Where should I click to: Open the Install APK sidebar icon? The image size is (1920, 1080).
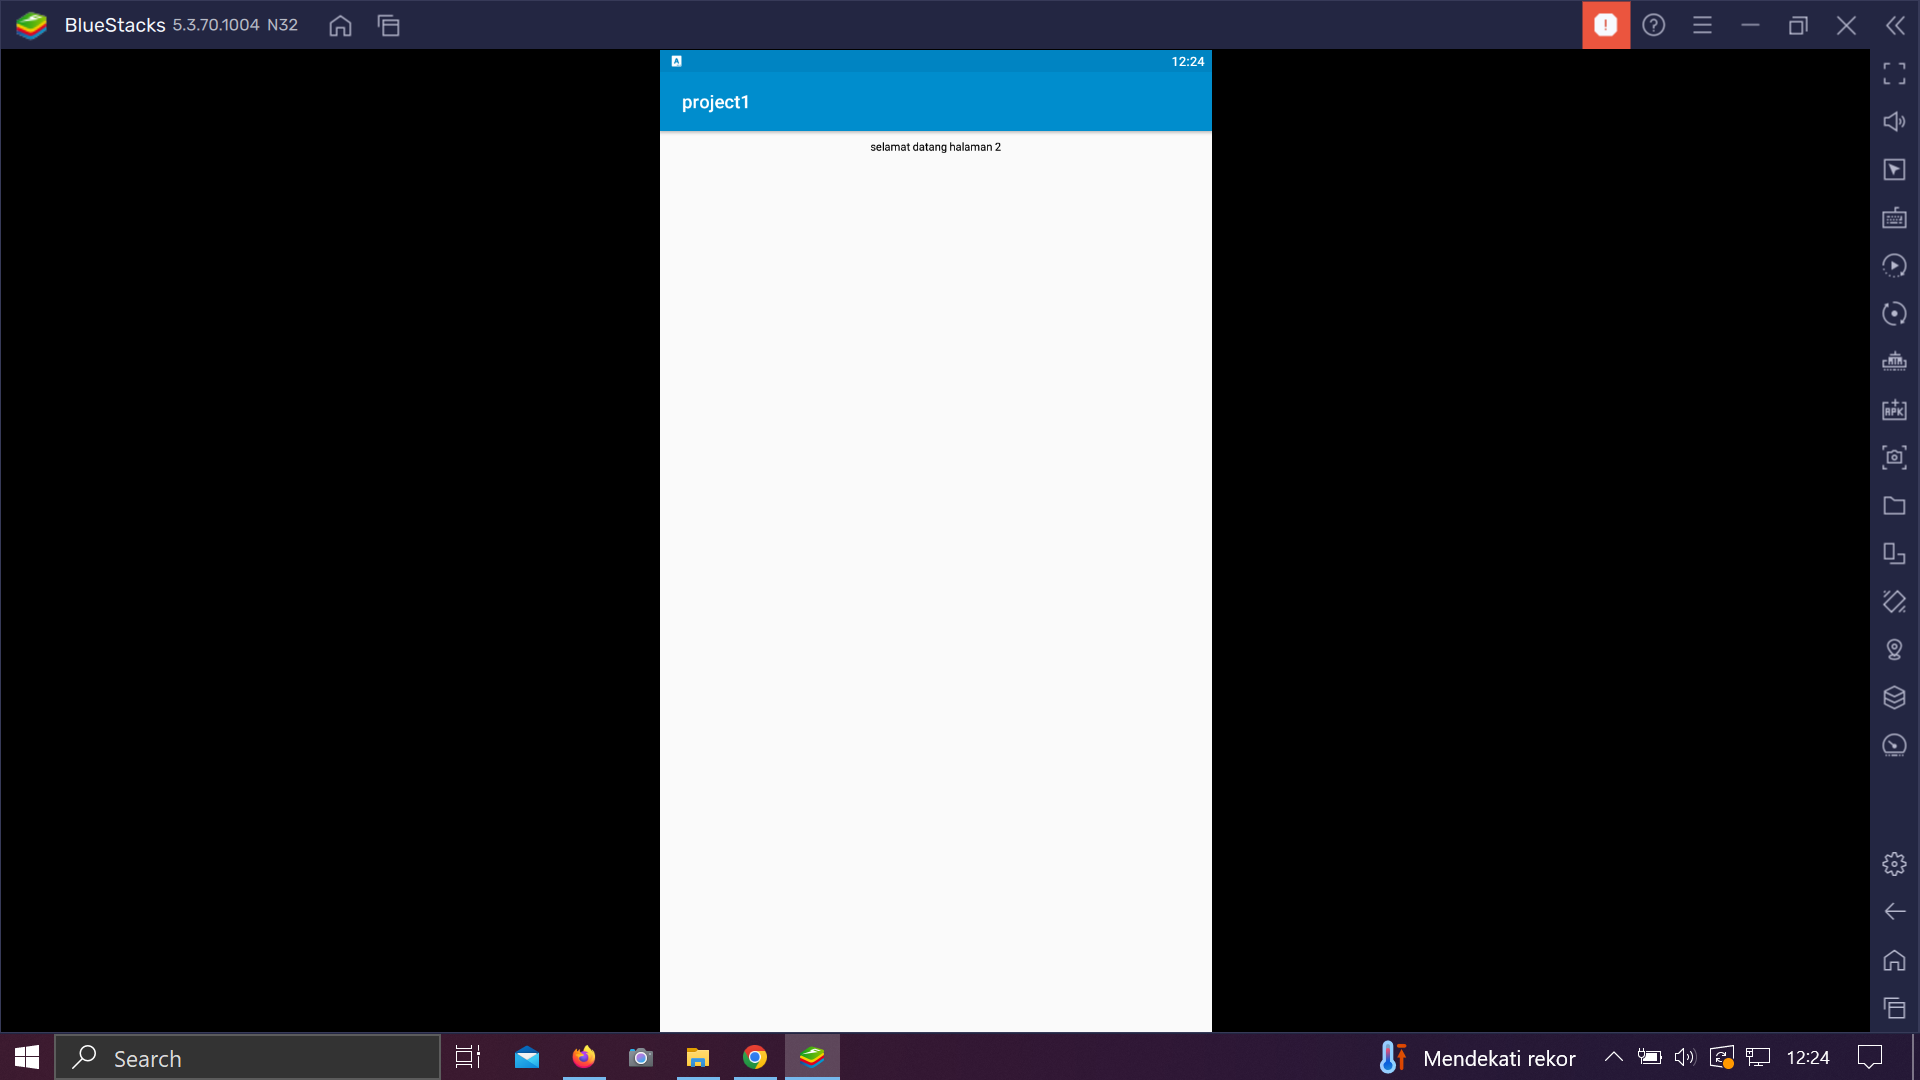[1894, 410]
